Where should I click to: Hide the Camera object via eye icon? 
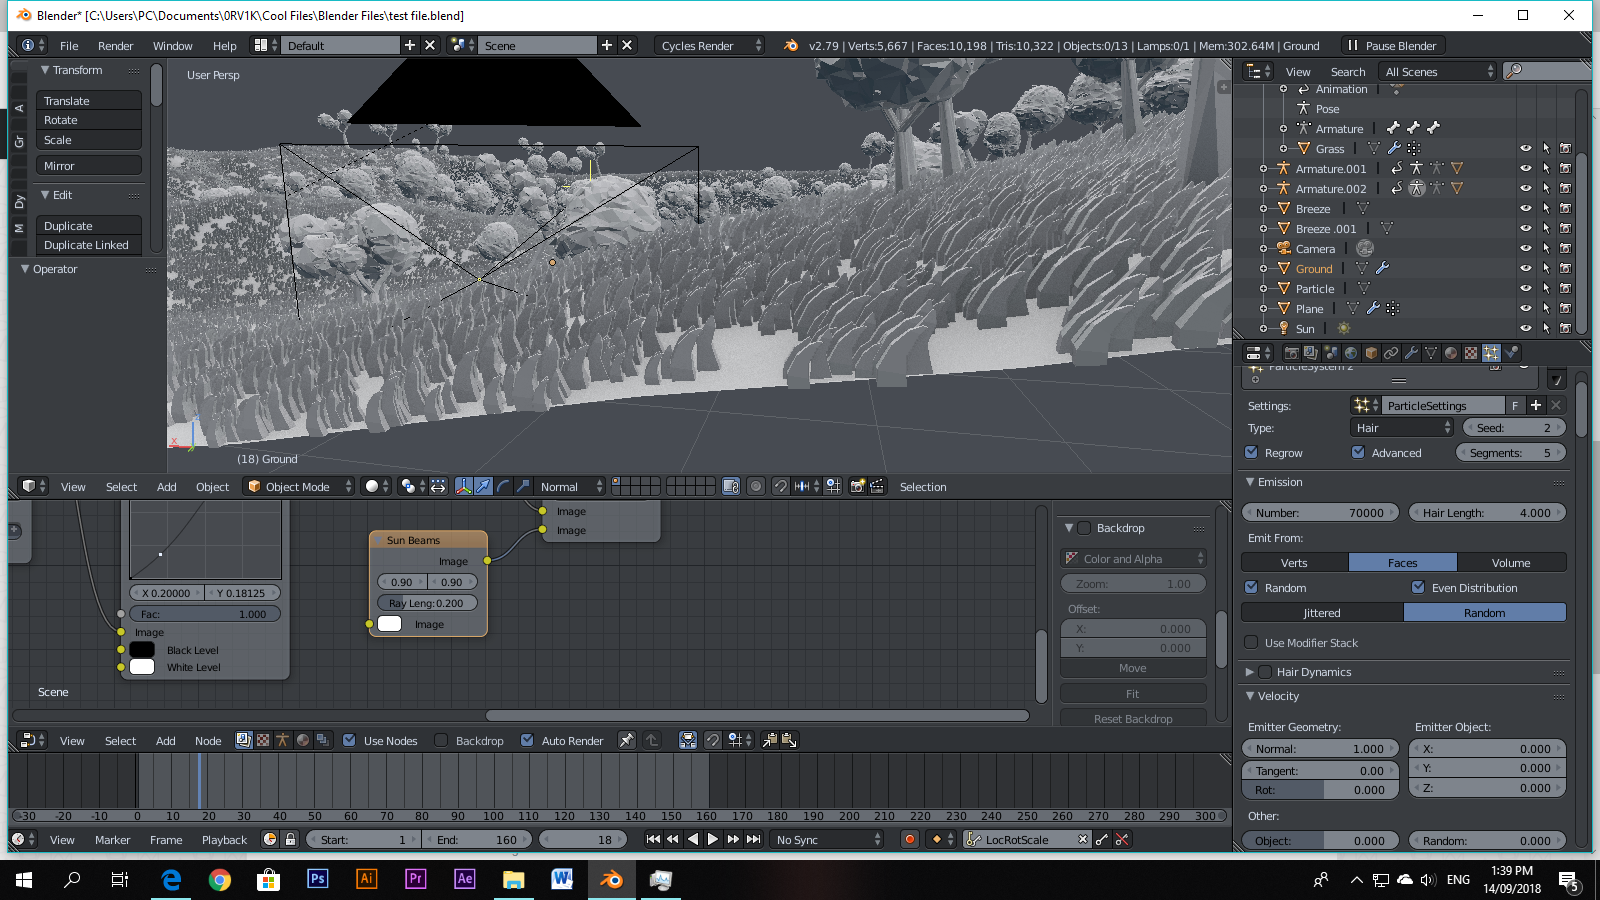click(x=1526, y=248)
